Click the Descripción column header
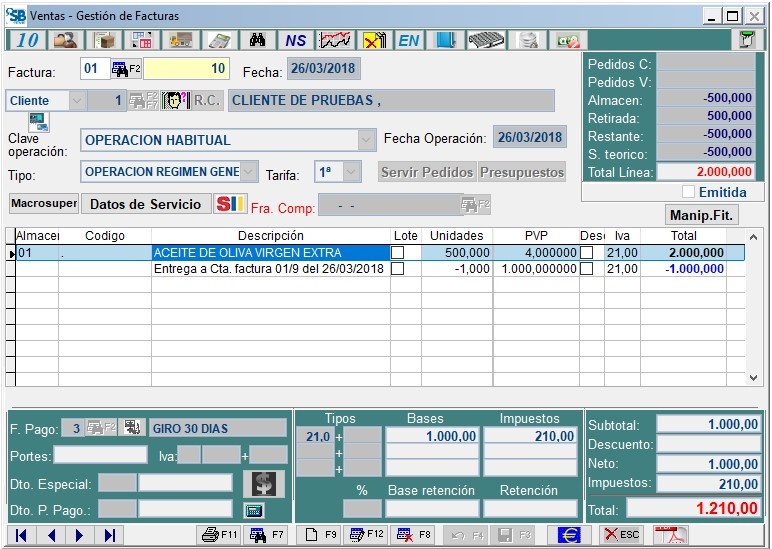772x549 pixels. pos(270,235)
